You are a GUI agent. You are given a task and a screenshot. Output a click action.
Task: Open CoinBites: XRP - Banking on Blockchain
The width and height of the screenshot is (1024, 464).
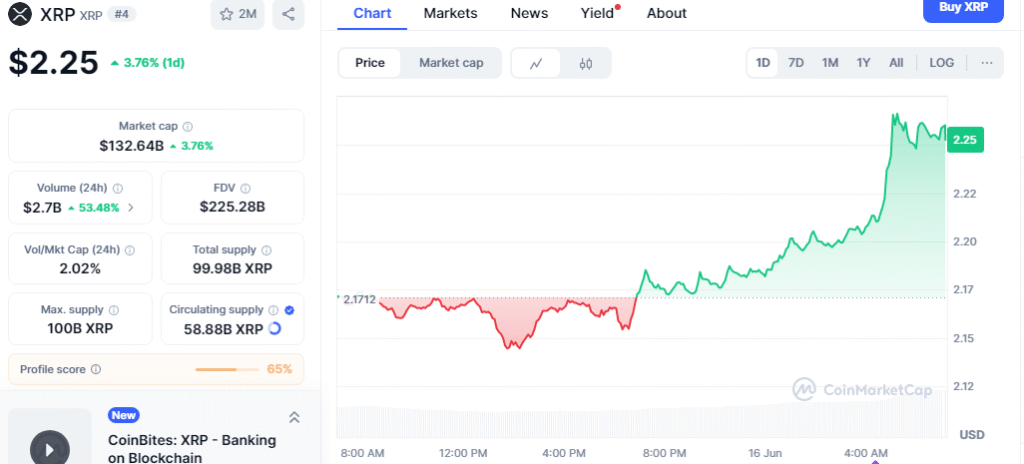192,449
